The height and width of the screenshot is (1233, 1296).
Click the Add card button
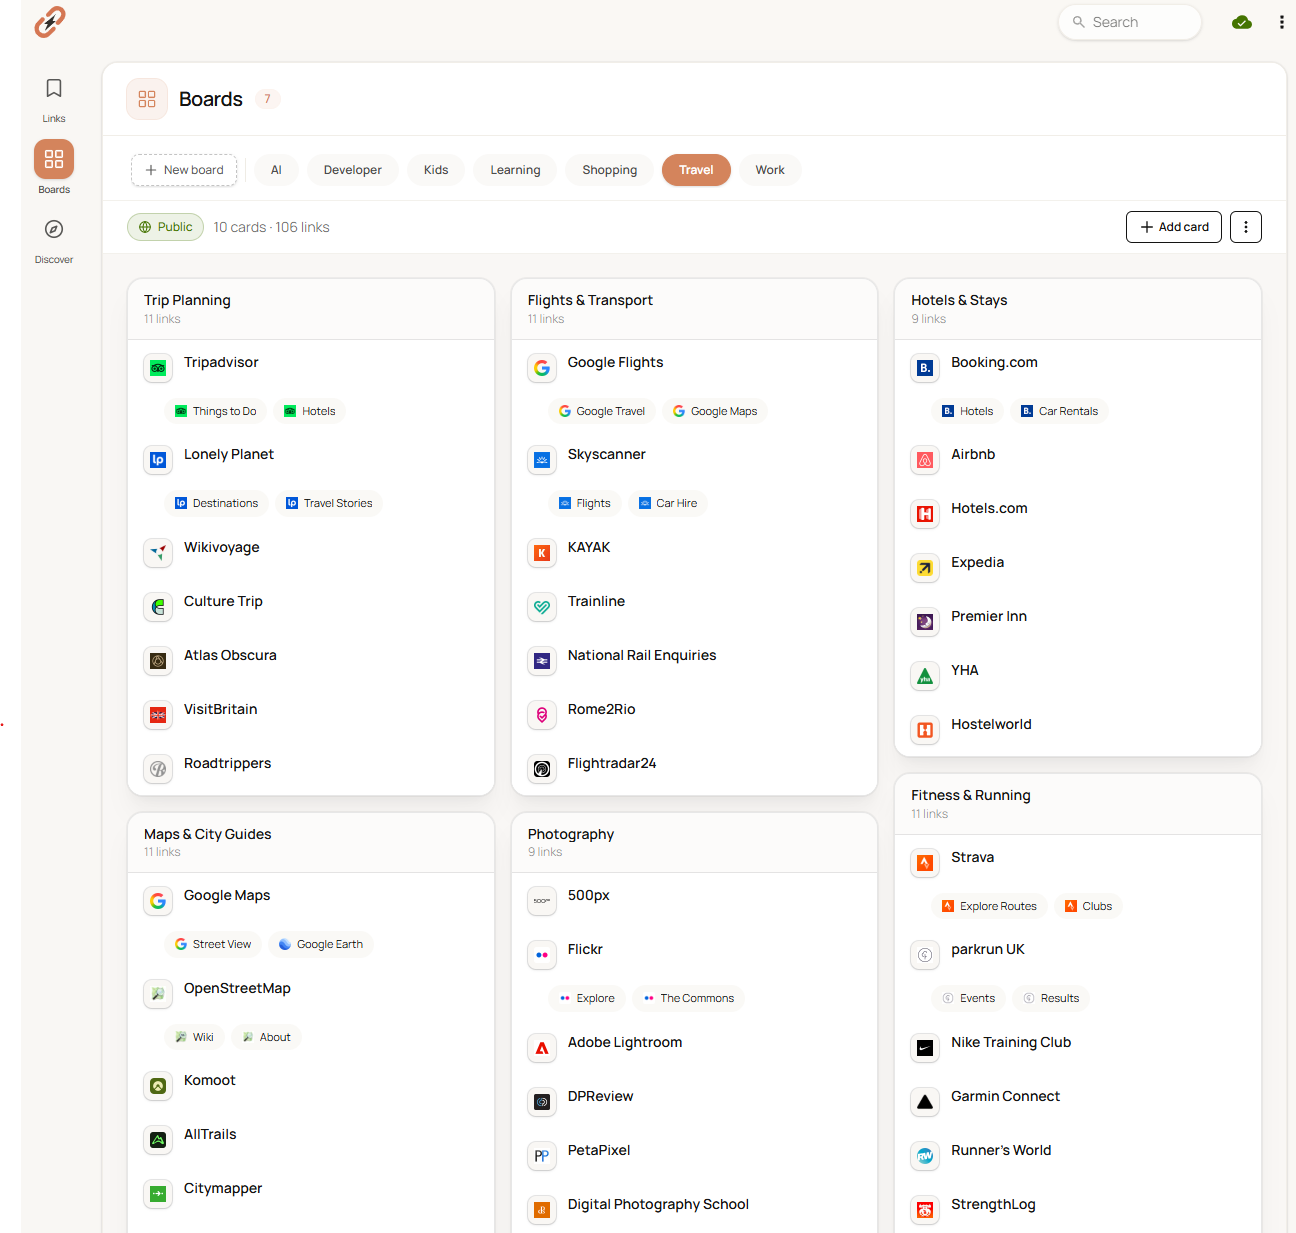tap(1174, 227)
